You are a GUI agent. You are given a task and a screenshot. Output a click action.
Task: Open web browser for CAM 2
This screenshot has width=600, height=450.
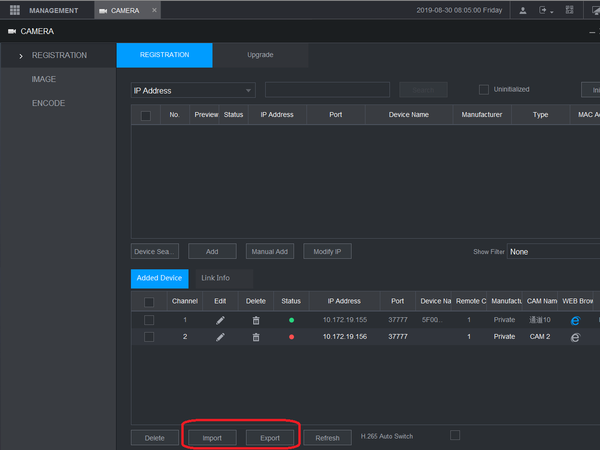pyautogui.click(x=575, y=337)
